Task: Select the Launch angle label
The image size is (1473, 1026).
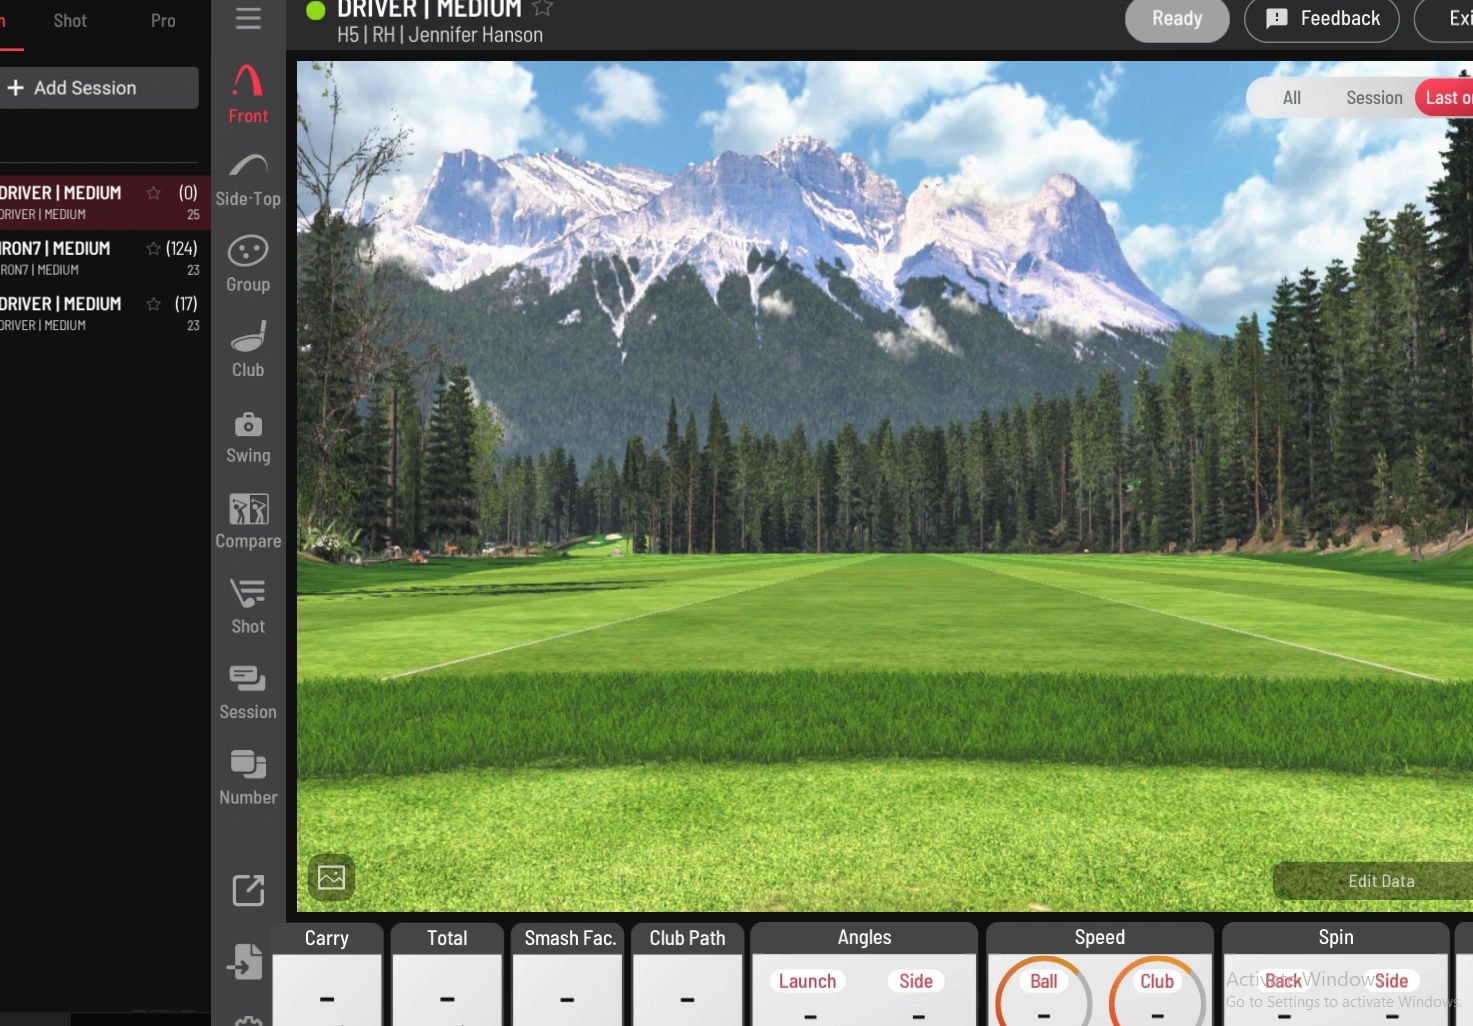Action: [807, 982]
